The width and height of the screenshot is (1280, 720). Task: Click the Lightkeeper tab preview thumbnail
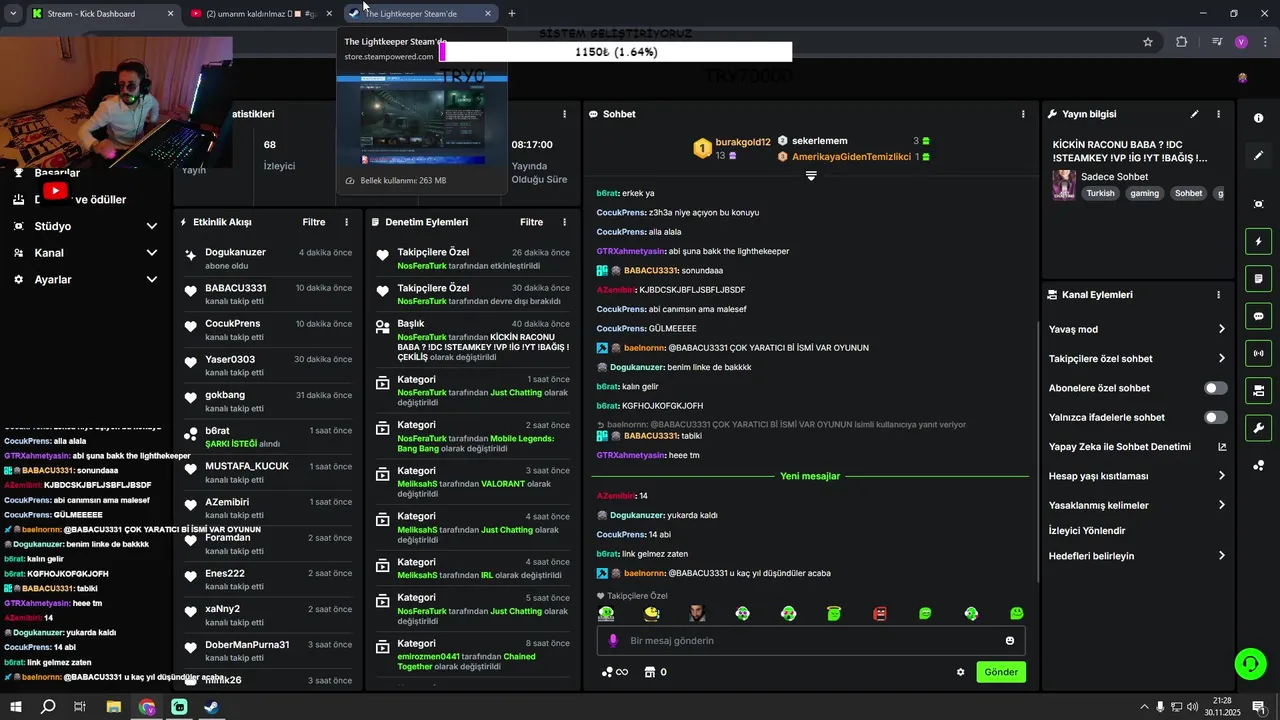(422, 116)
